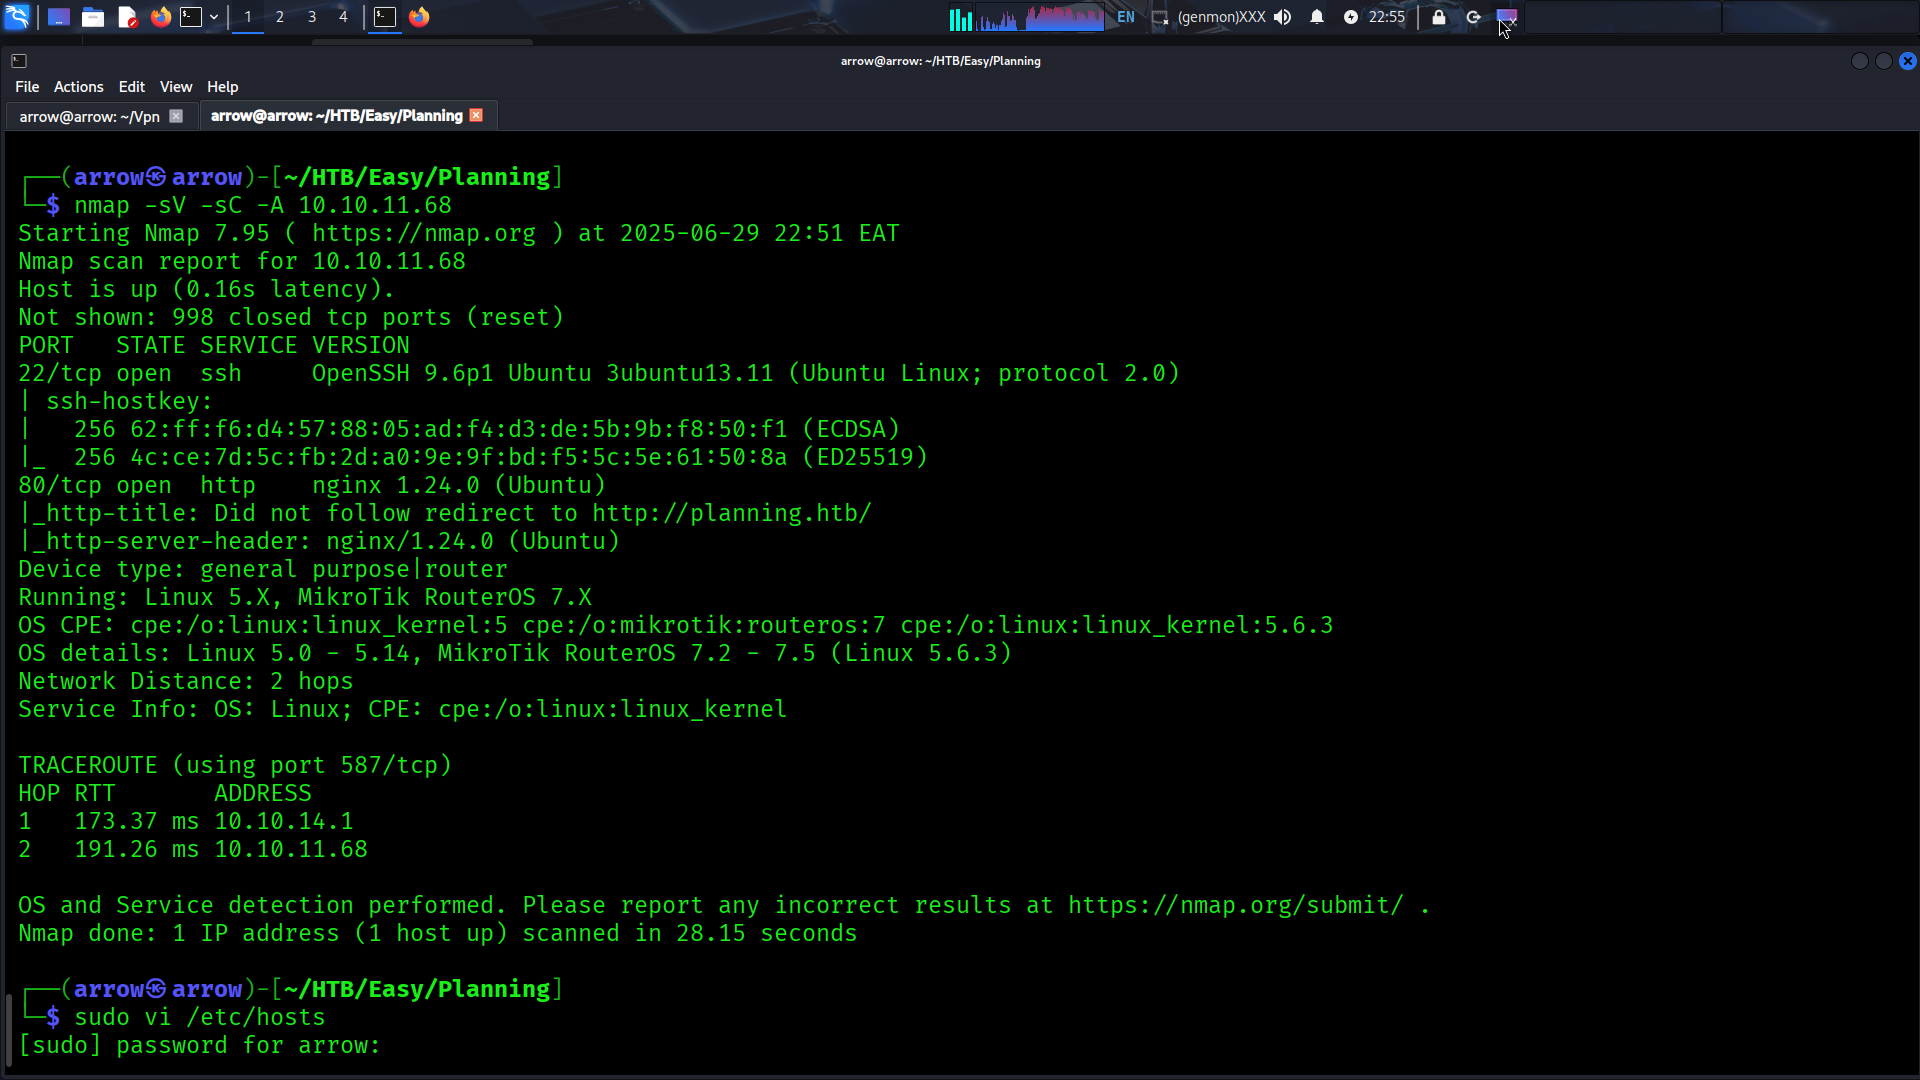Viewport: 1920px width, 1080px height.
Task: Click the http://planning.htb/ redirect URL
Action: pyautogui.click(x=732, y=513)
